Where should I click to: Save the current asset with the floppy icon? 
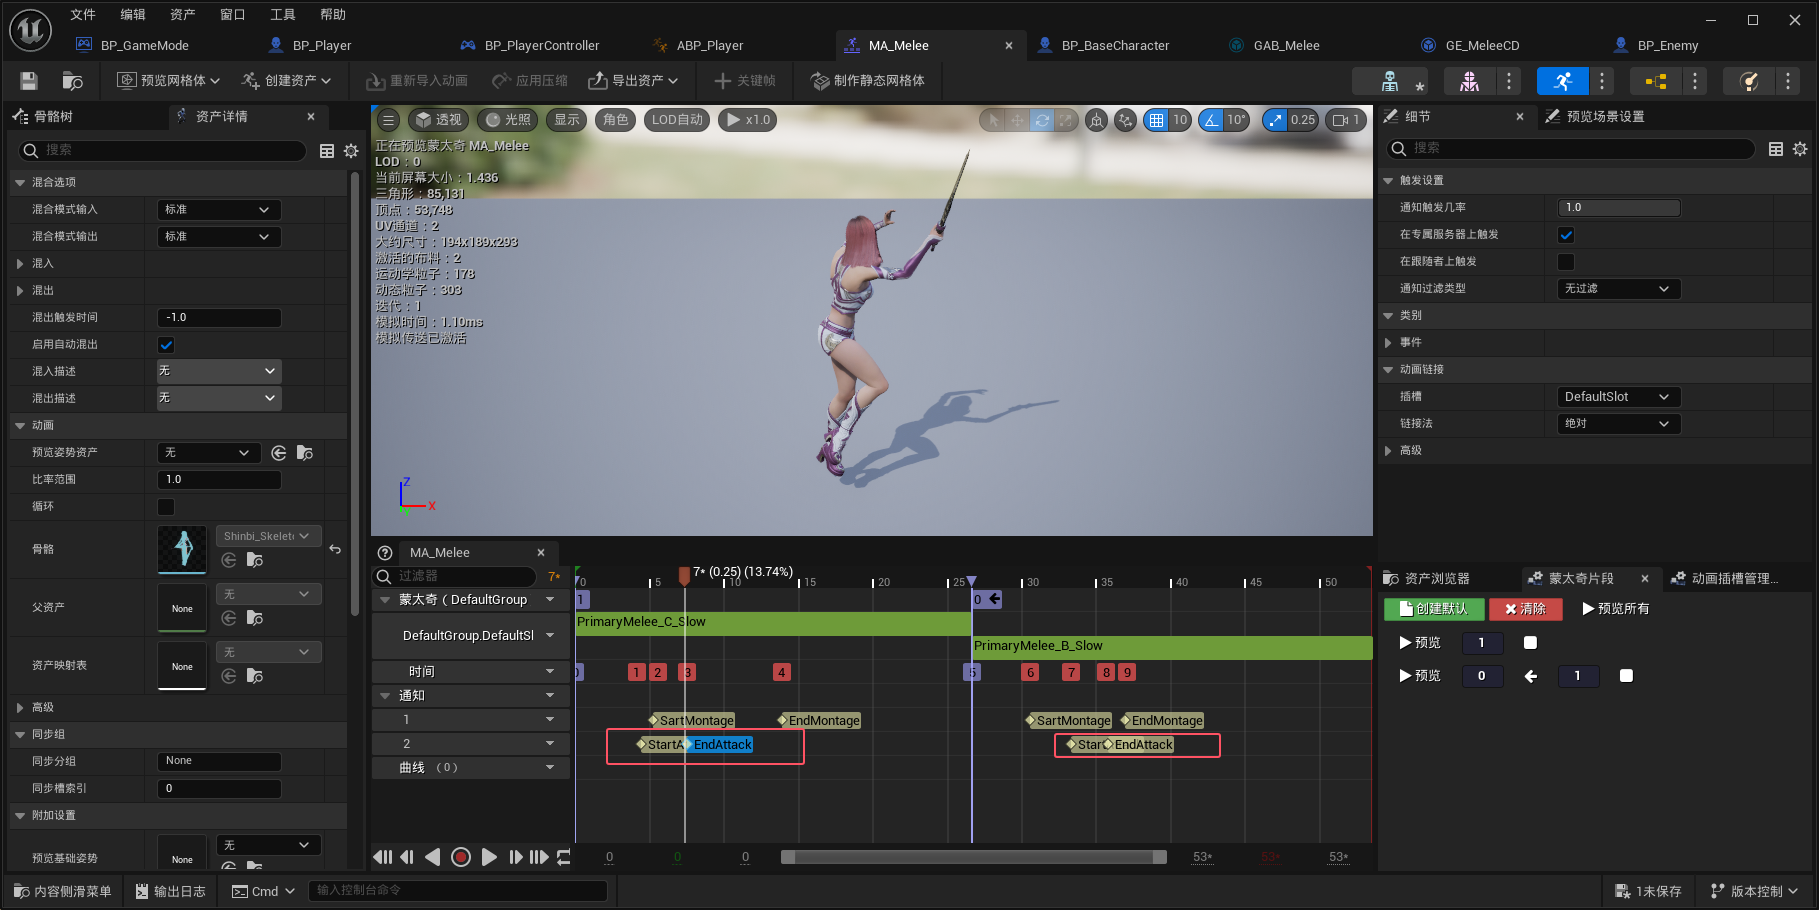point(29,81)
